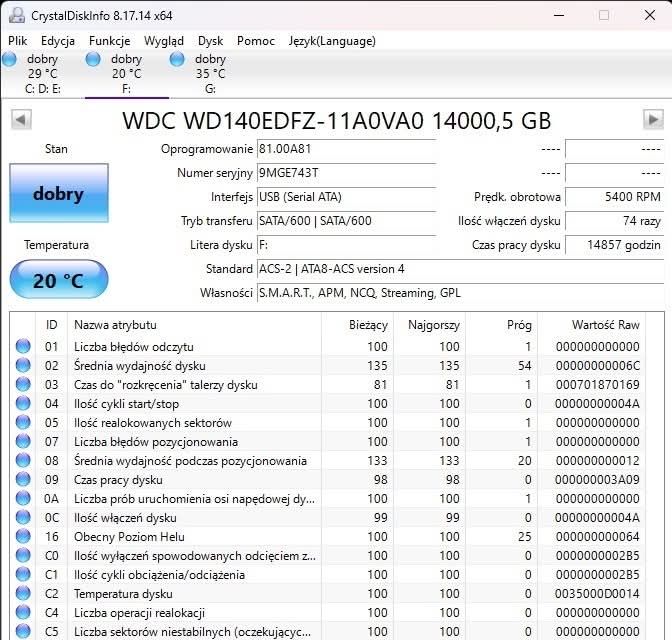Select the F: disk tab at 20 °C
This screenshot has height=640, width=672.
pyautogui.click(x=126, y=74)
